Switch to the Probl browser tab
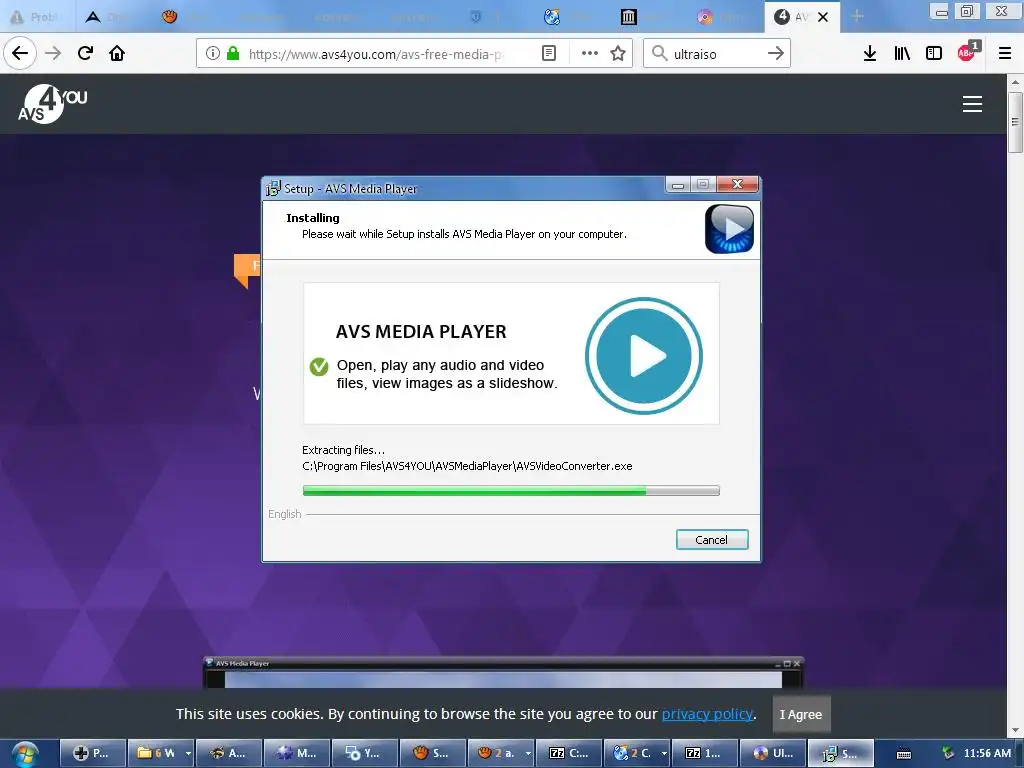The image size is (1024, 768). tap(37, 17)
